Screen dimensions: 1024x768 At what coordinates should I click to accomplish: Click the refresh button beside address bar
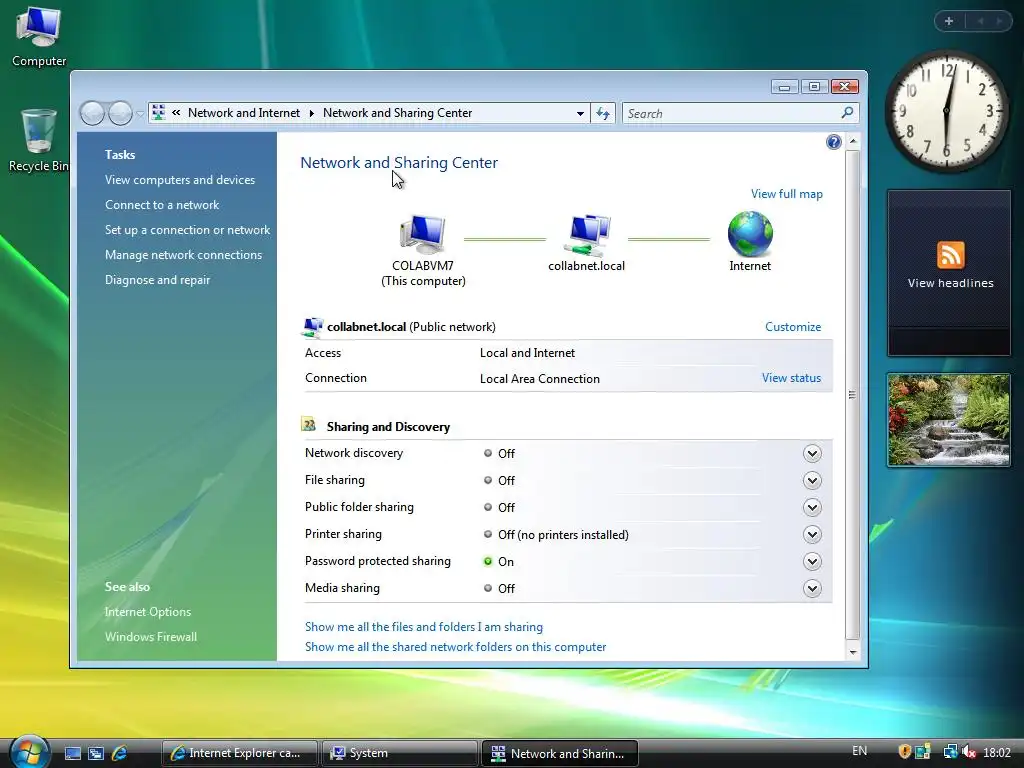[x=603, y=114]
